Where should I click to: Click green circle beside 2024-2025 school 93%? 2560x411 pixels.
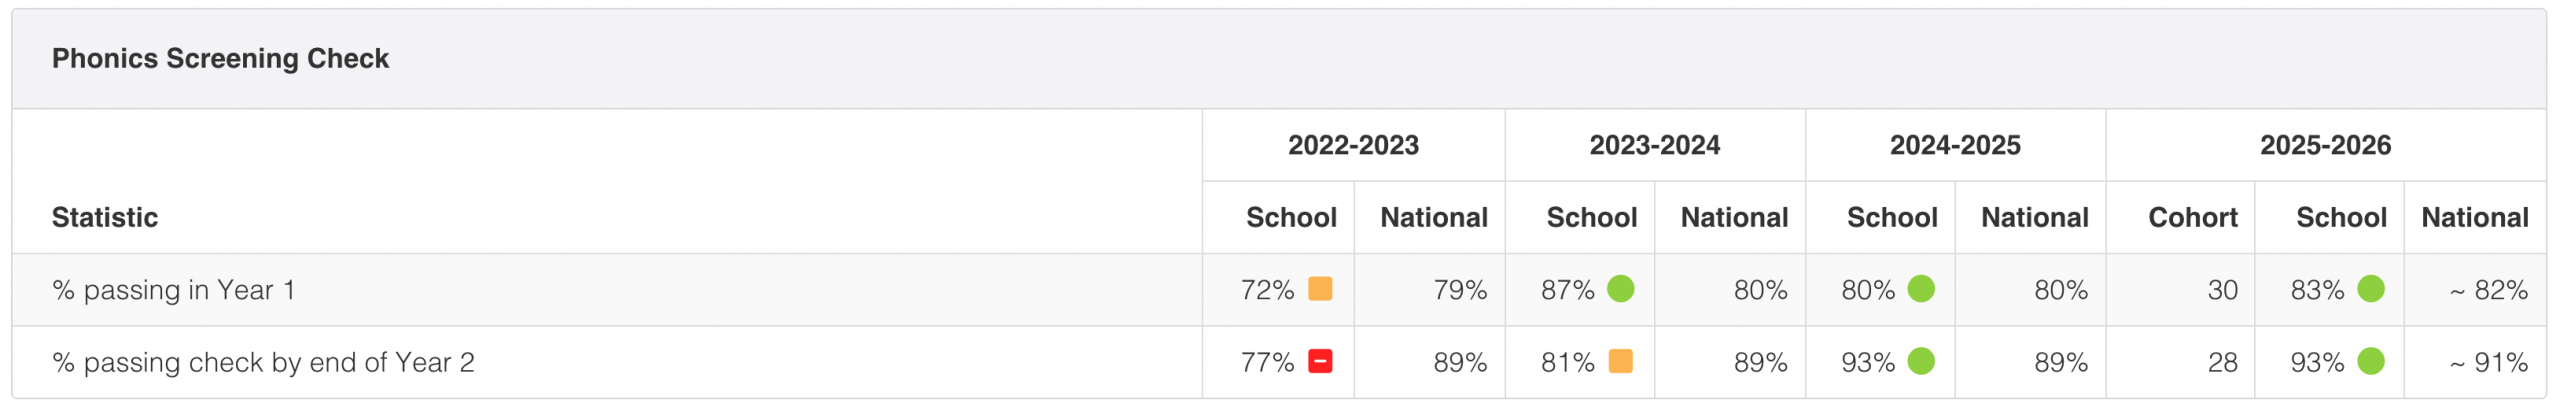(x=1921, y=361)
